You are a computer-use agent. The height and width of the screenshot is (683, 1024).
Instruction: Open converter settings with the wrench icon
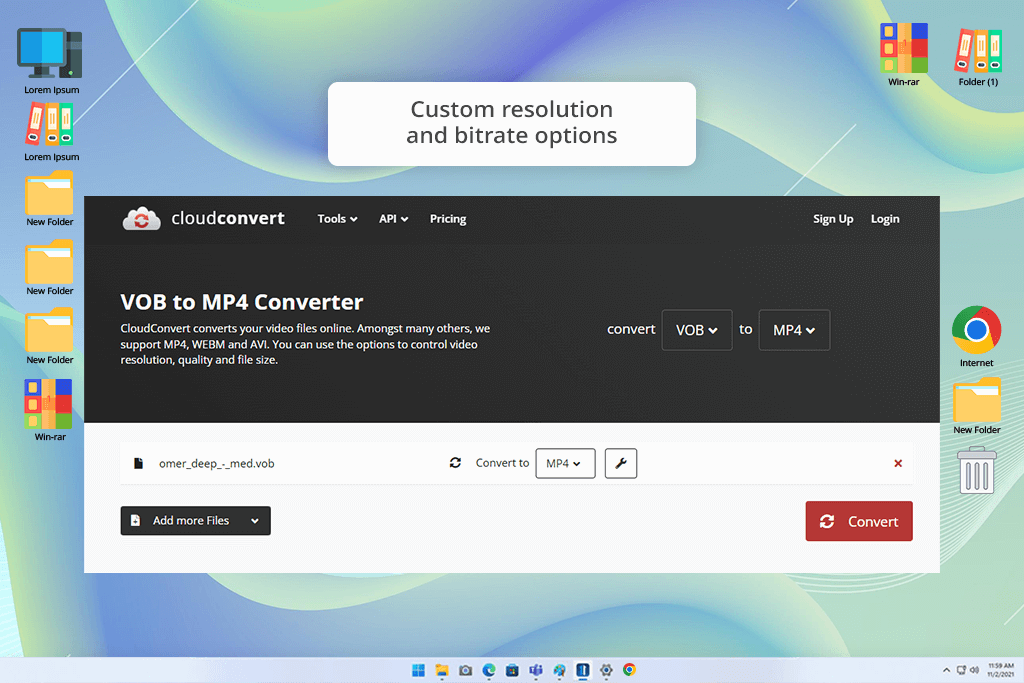(620, 463)
